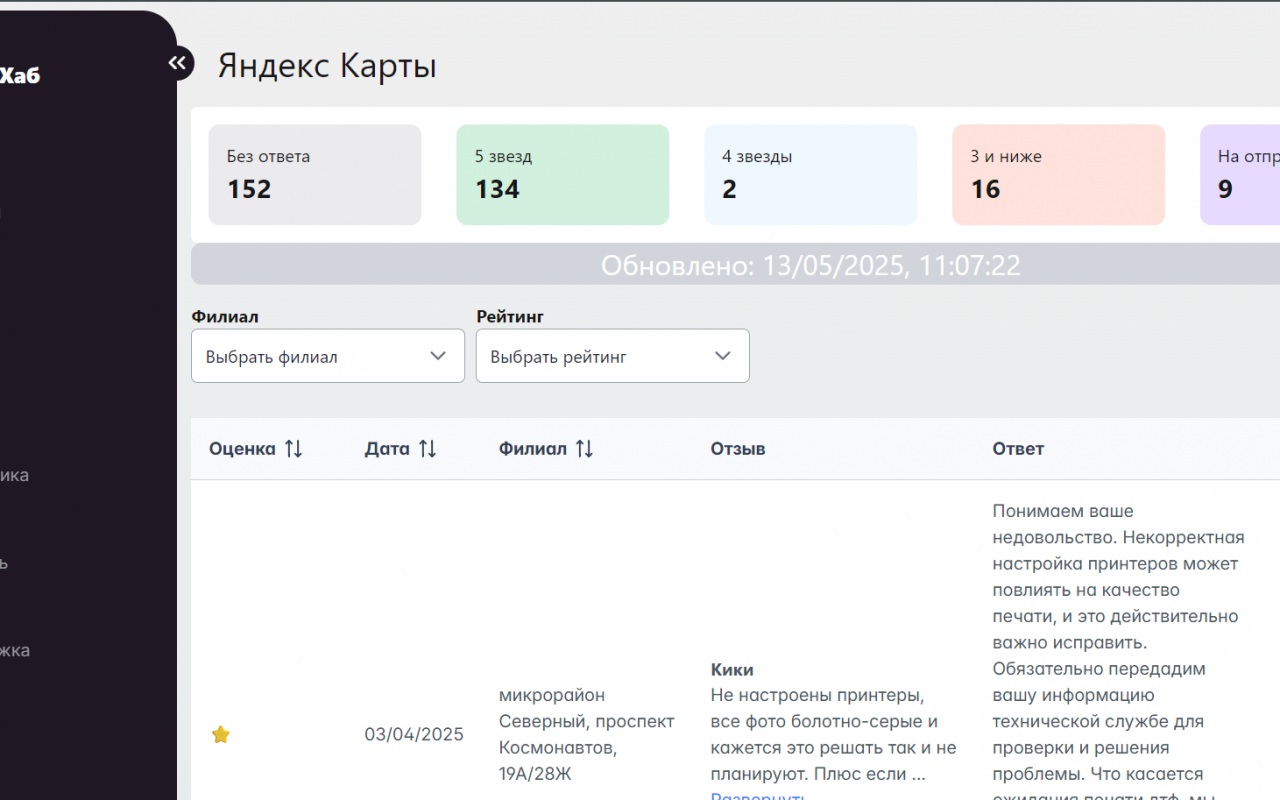This screenshot has height=800, width=1280.
Task: Click the date cell '03/04/2025'
Action: [x=414, y=735]
